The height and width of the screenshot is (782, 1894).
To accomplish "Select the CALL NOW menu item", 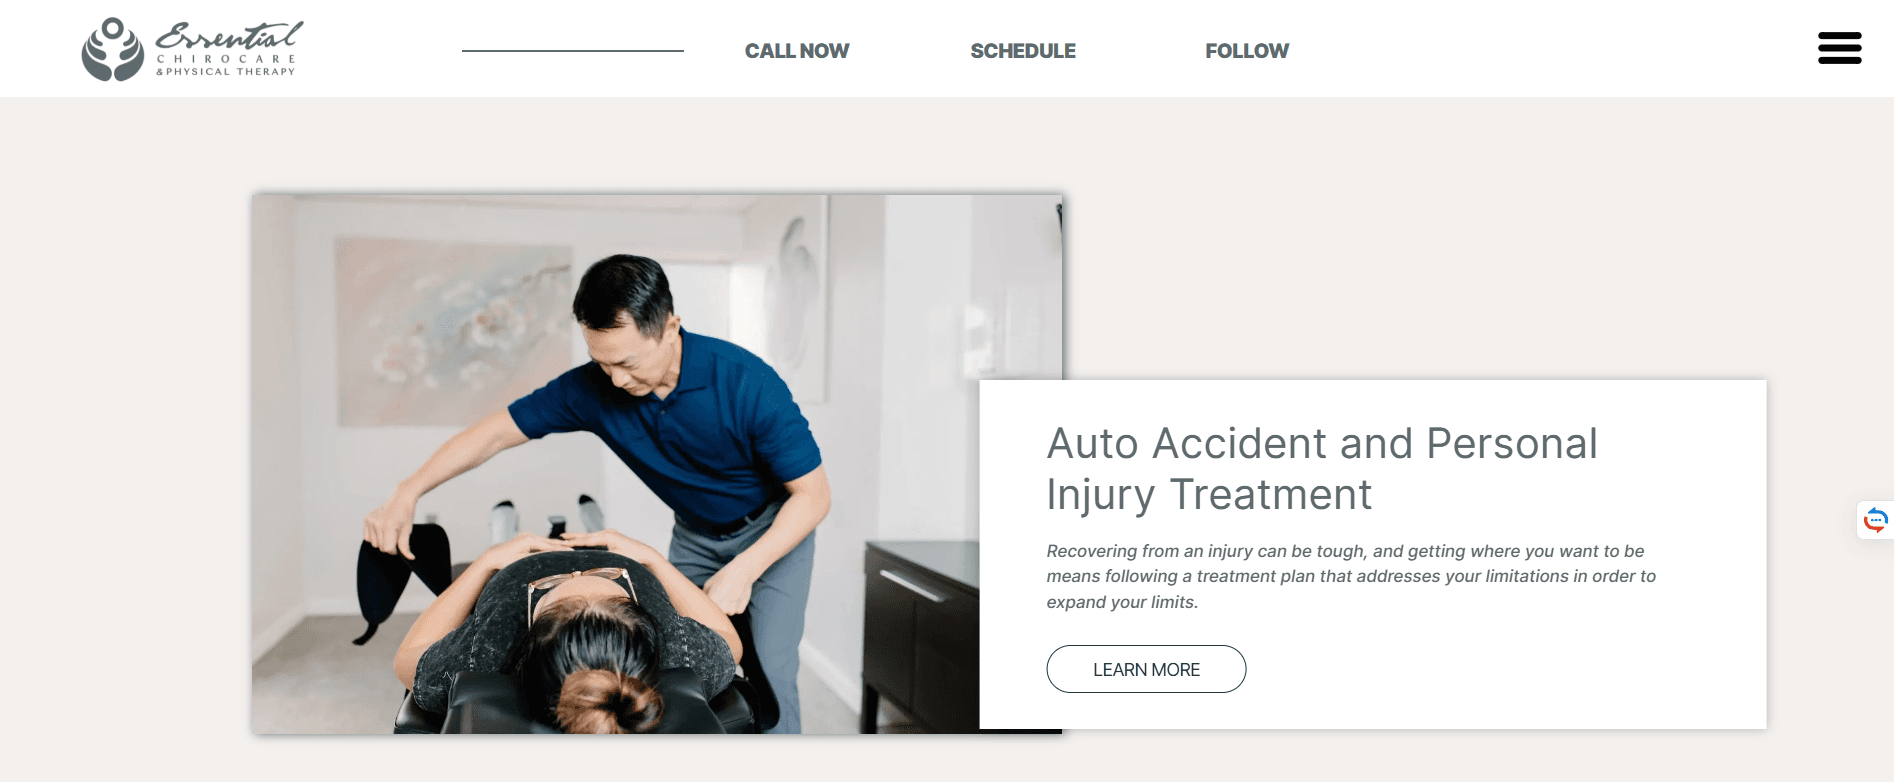I will click(797, 51).
